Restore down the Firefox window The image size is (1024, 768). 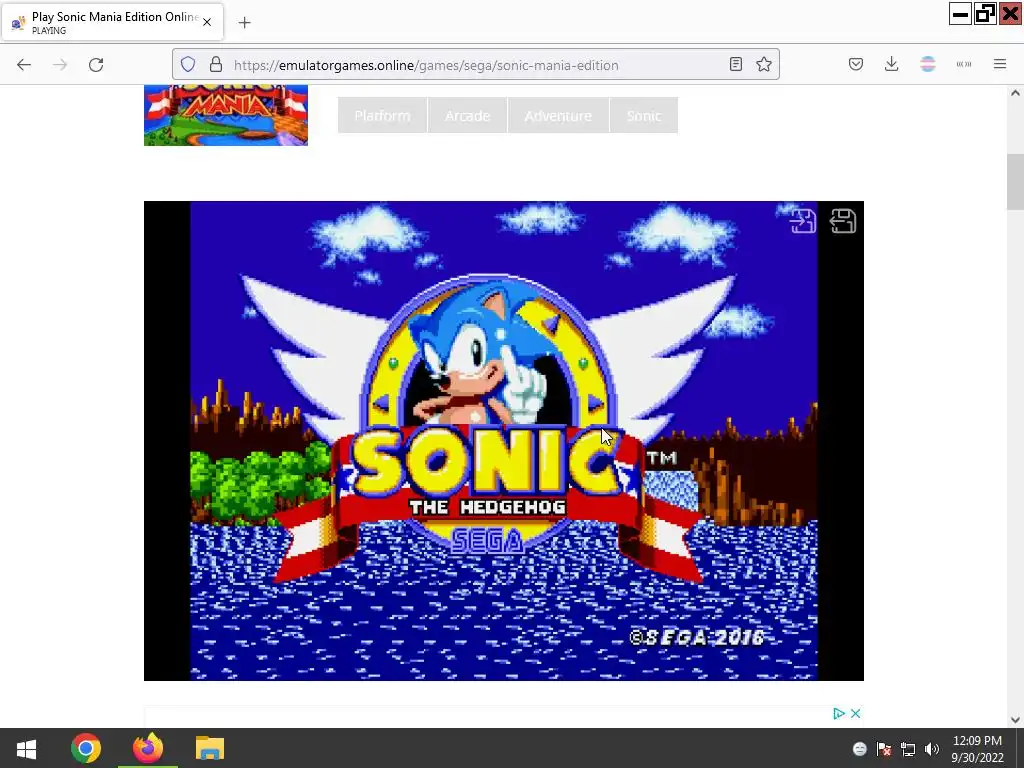(x=985, y=14)
